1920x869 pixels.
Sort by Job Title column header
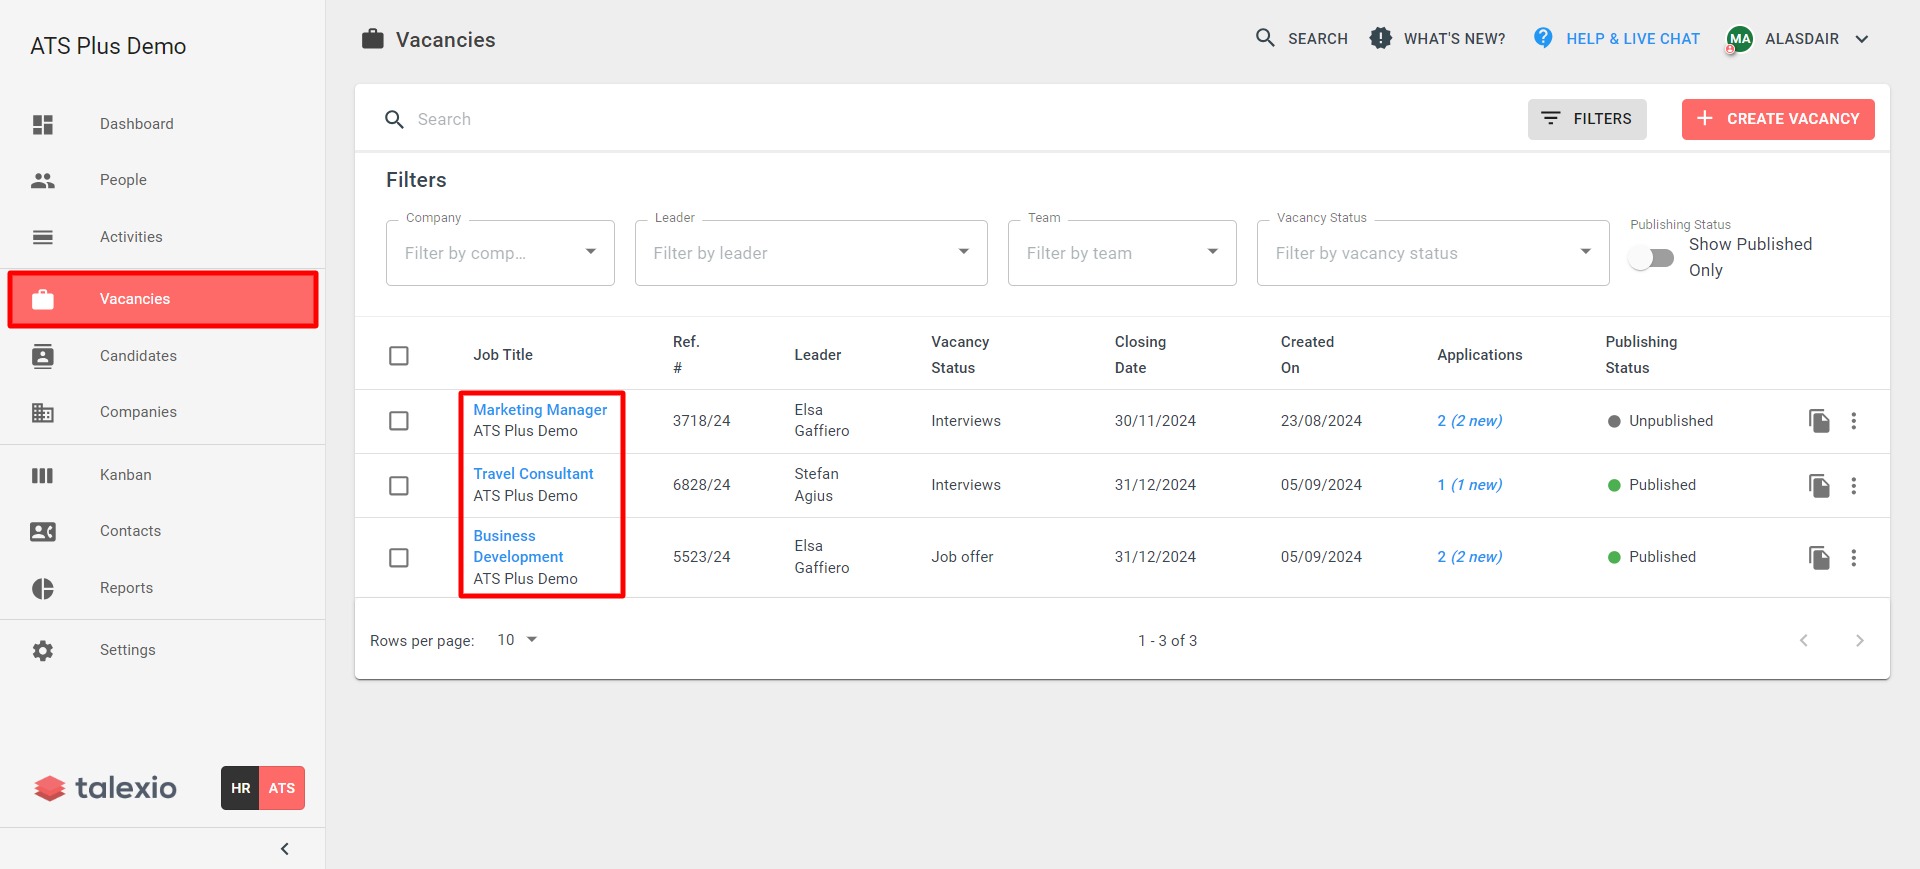[503, 355]
